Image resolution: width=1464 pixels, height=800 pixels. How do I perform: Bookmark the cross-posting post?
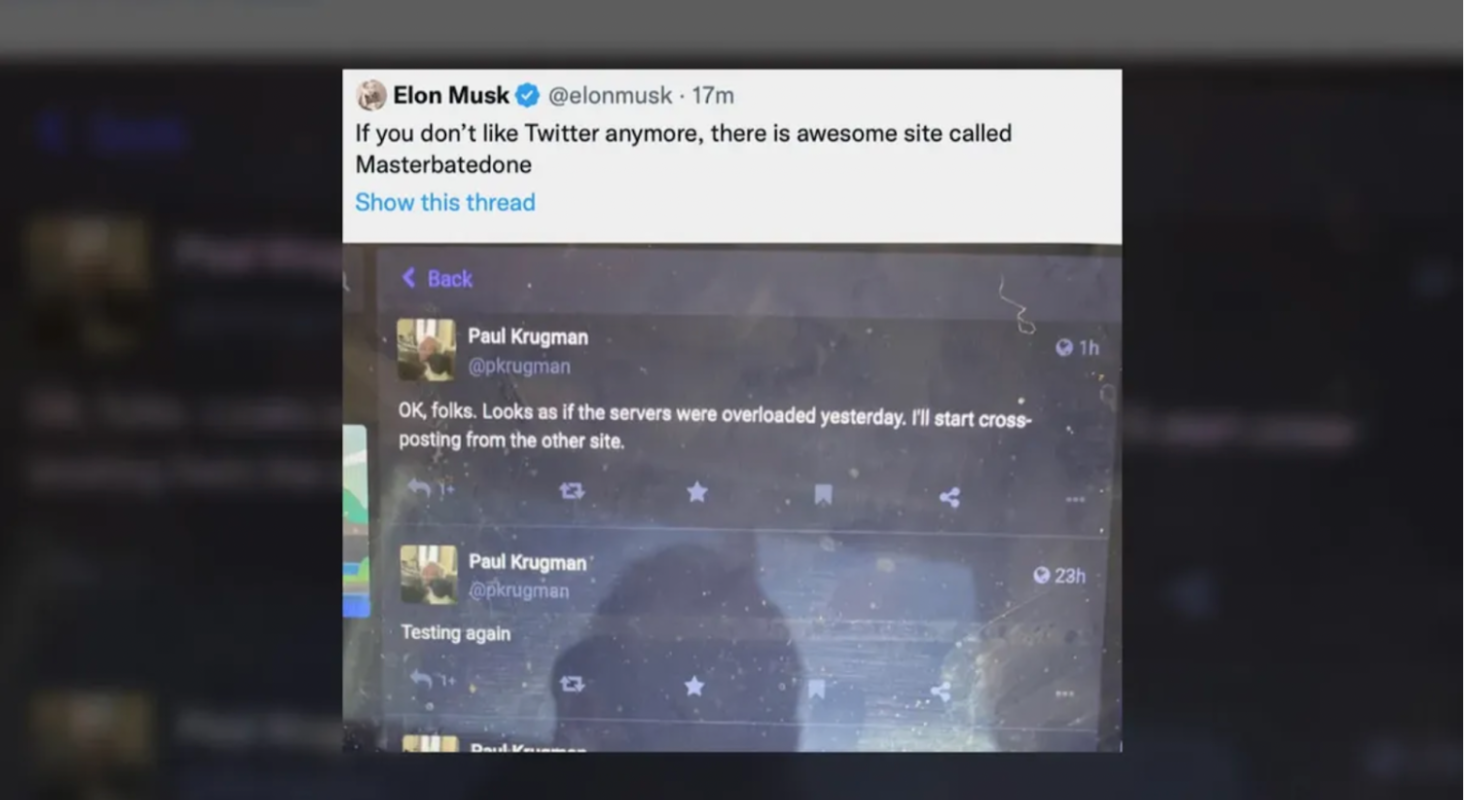click(x=823, y=494)
